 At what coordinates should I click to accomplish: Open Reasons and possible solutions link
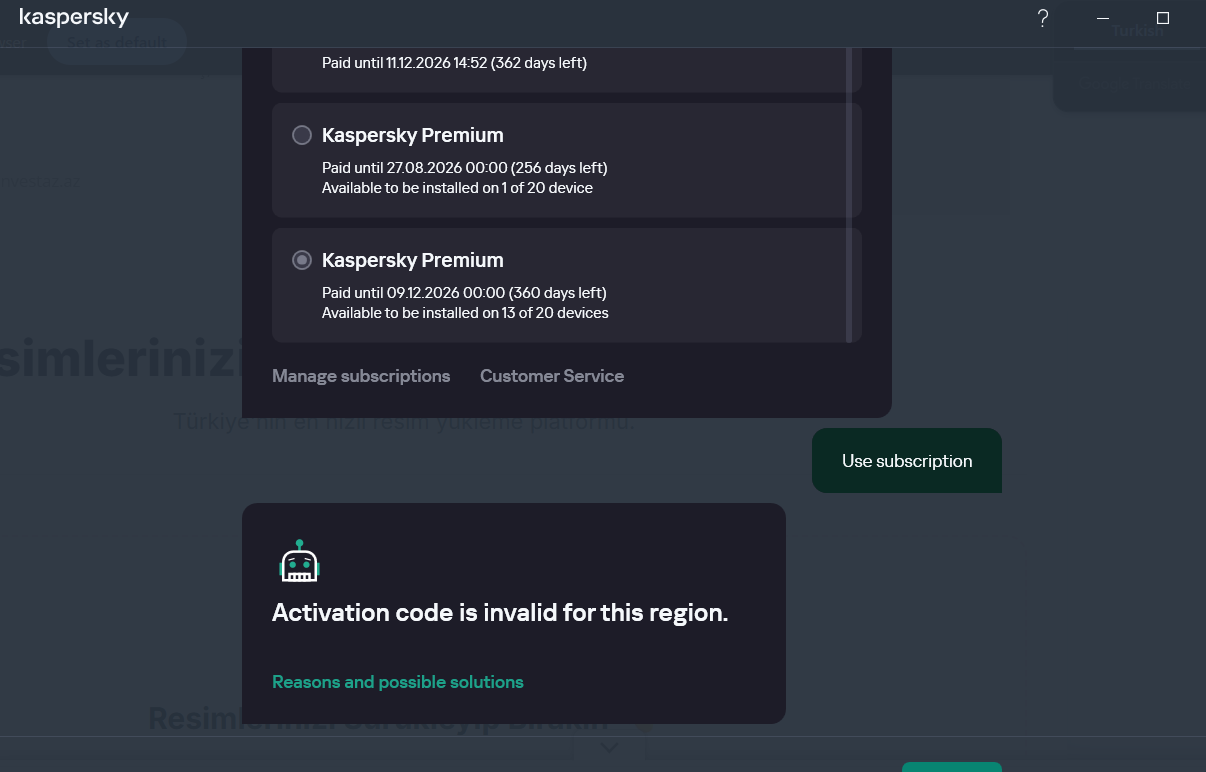point(398,682)
